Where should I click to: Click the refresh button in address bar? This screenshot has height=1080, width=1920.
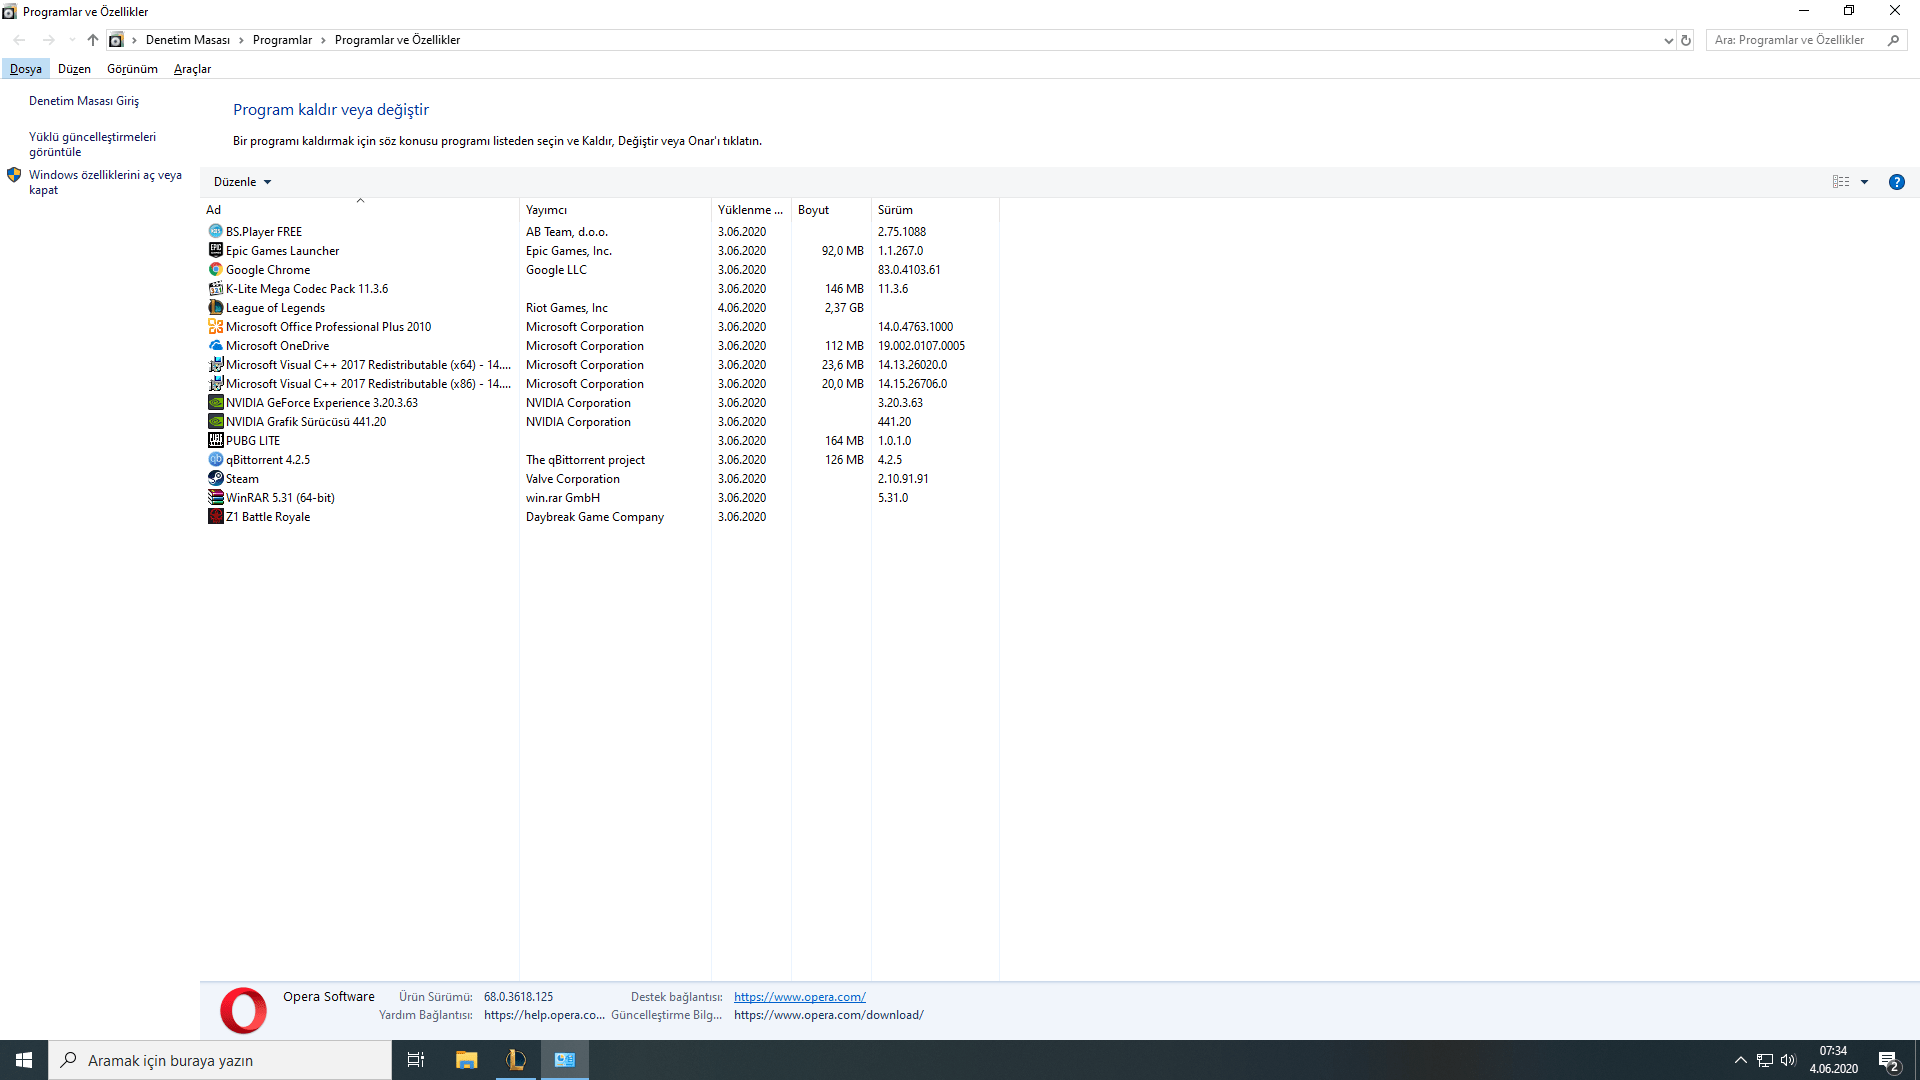point(1686,40)
